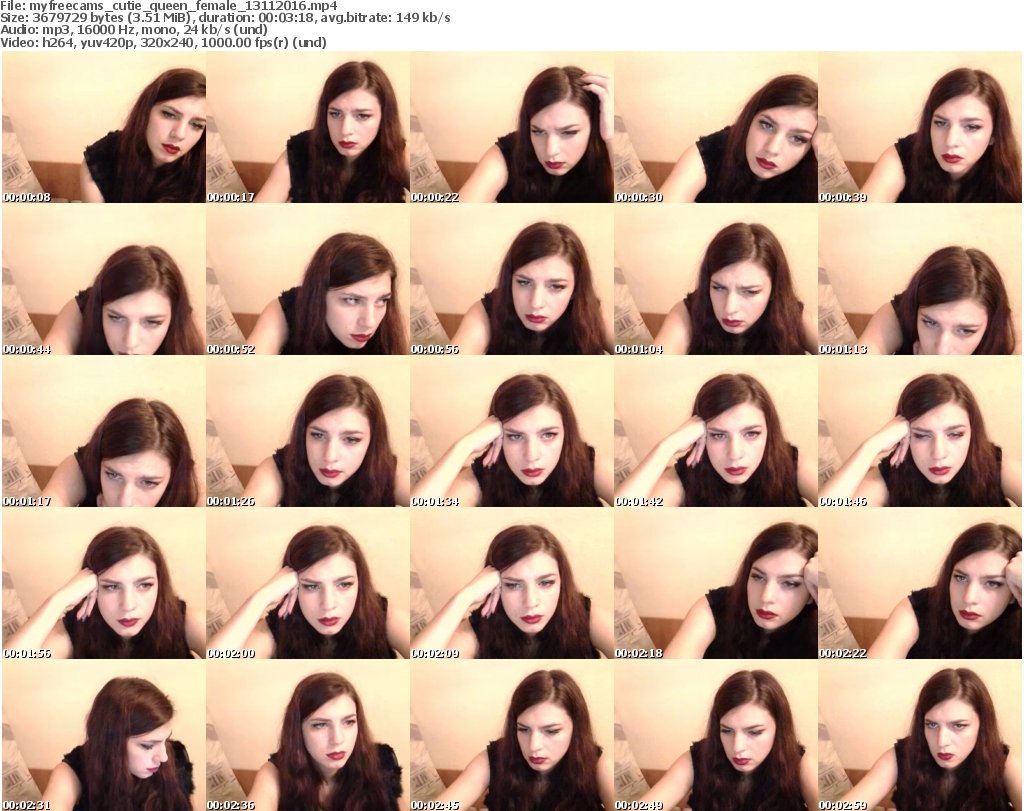Image resolution: width=1024 pixels, height=811 pixels.
Task: Pick the frame at 00:02:18
Action: click(x=716, y=584)
